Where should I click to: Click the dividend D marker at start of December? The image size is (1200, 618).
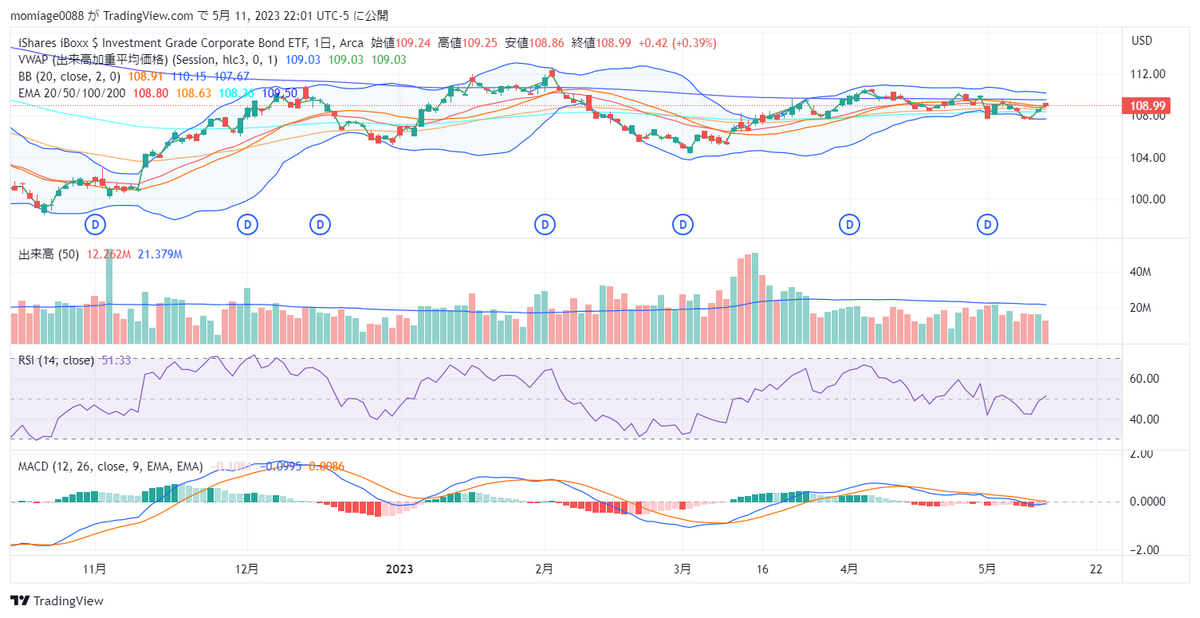pyautogui.click(x=249, y=225)
